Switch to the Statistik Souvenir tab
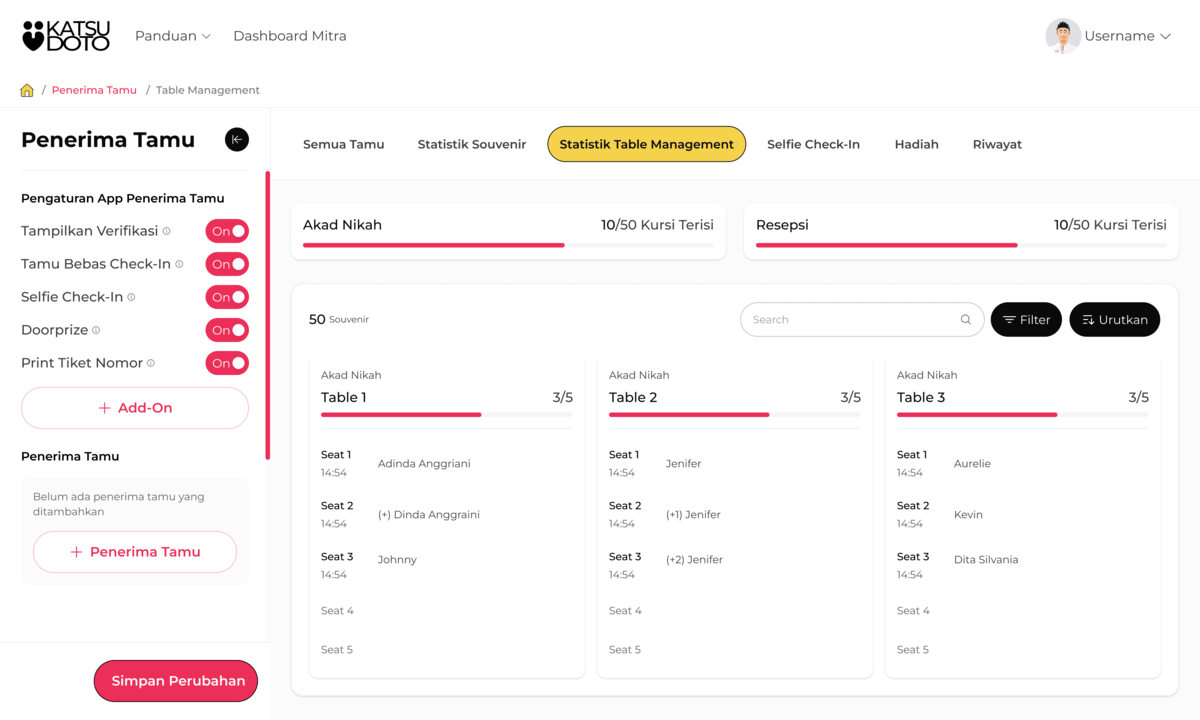Screen dimensions: 1200x720 [x=472, y=144]
